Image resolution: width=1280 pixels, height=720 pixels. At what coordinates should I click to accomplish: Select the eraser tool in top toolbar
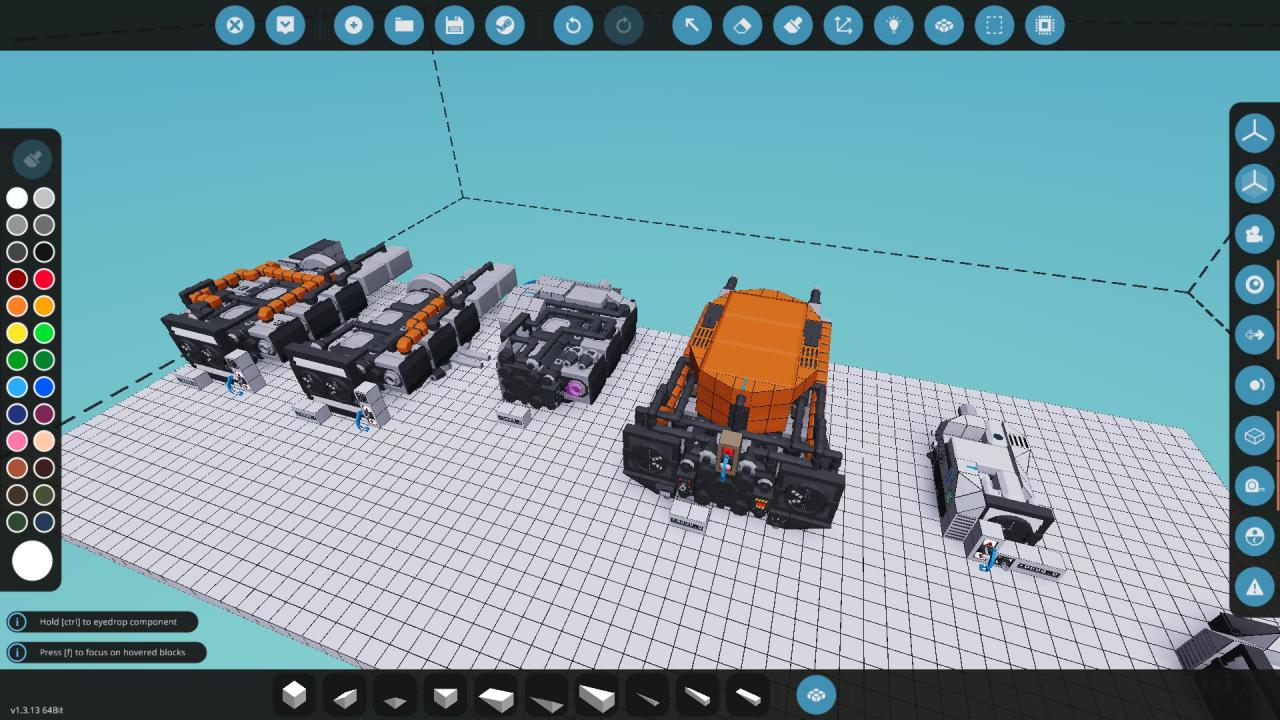[742, 26]
